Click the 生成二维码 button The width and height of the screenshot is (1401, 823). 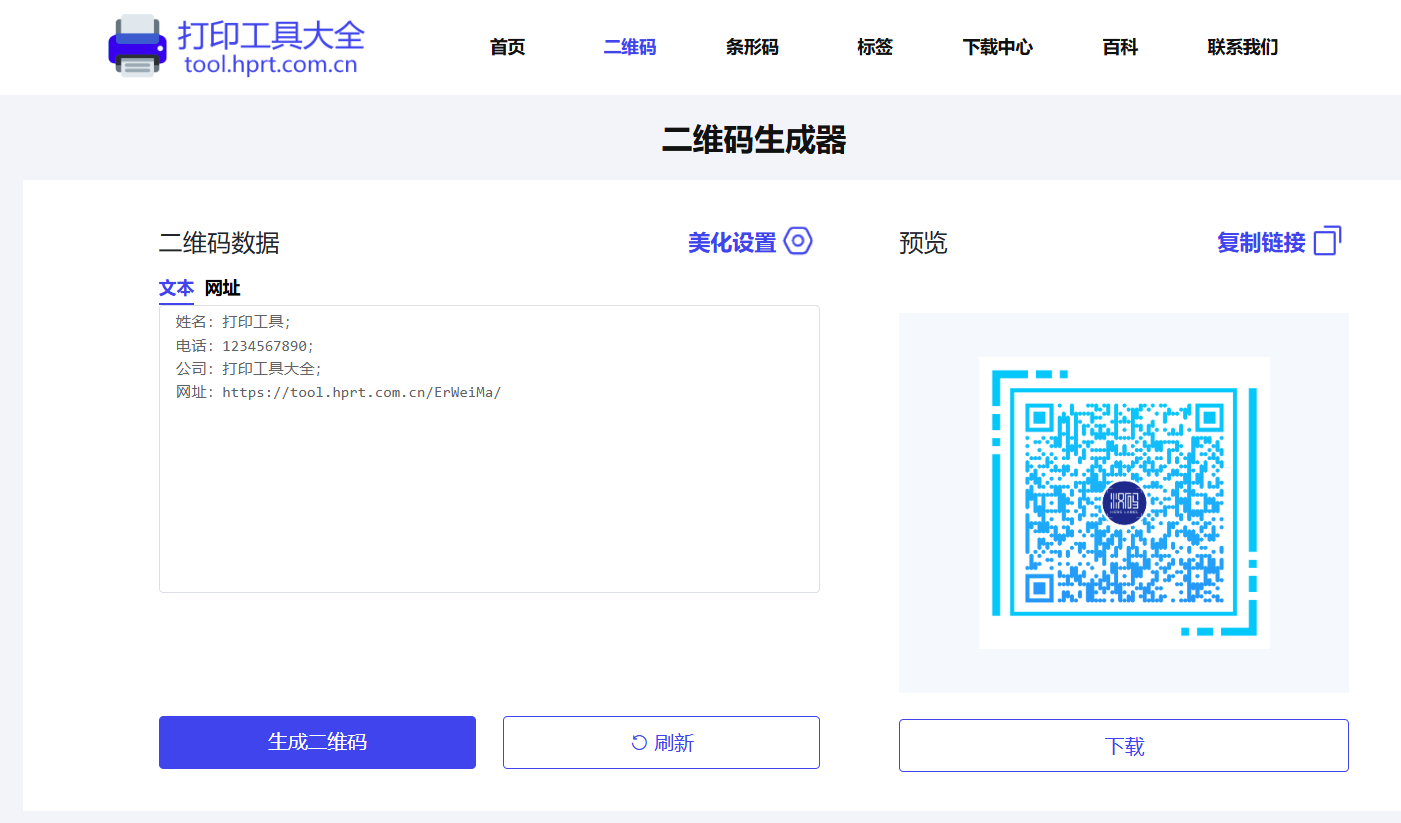point(317,742)
